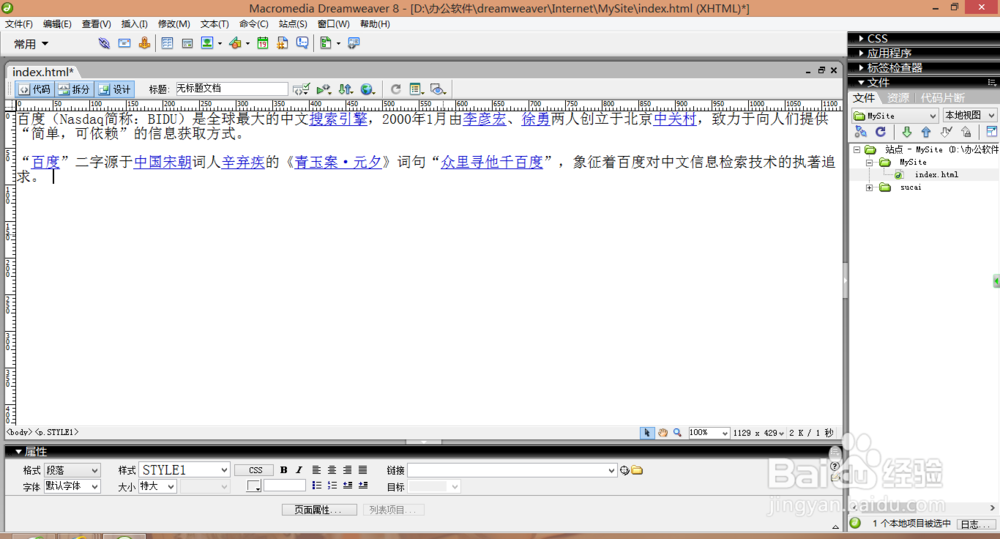The height and width of the screenshot is (539, 1000).
Task: Click the Templates insert icon
Action: coord(326,43)
